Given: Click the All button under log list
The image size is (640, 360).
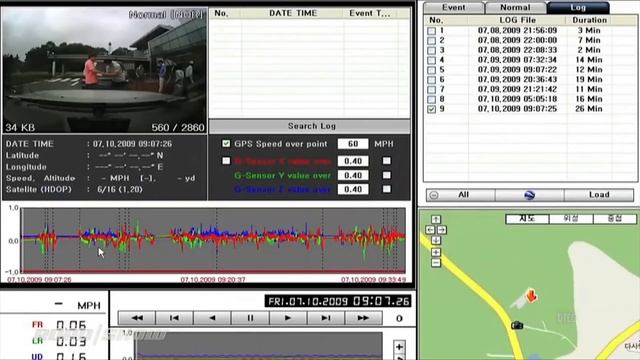Looking at the screenshot, I should [461, 195].
